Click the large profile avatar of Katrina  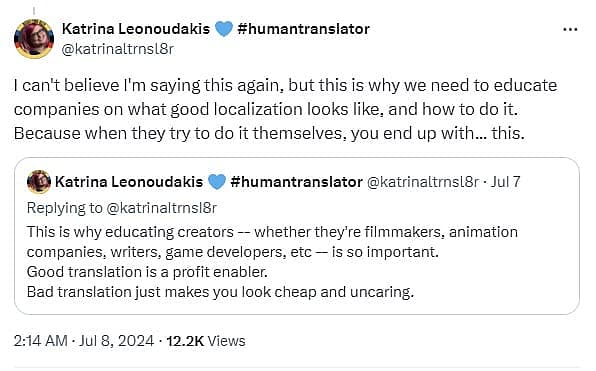coord(34,39)
